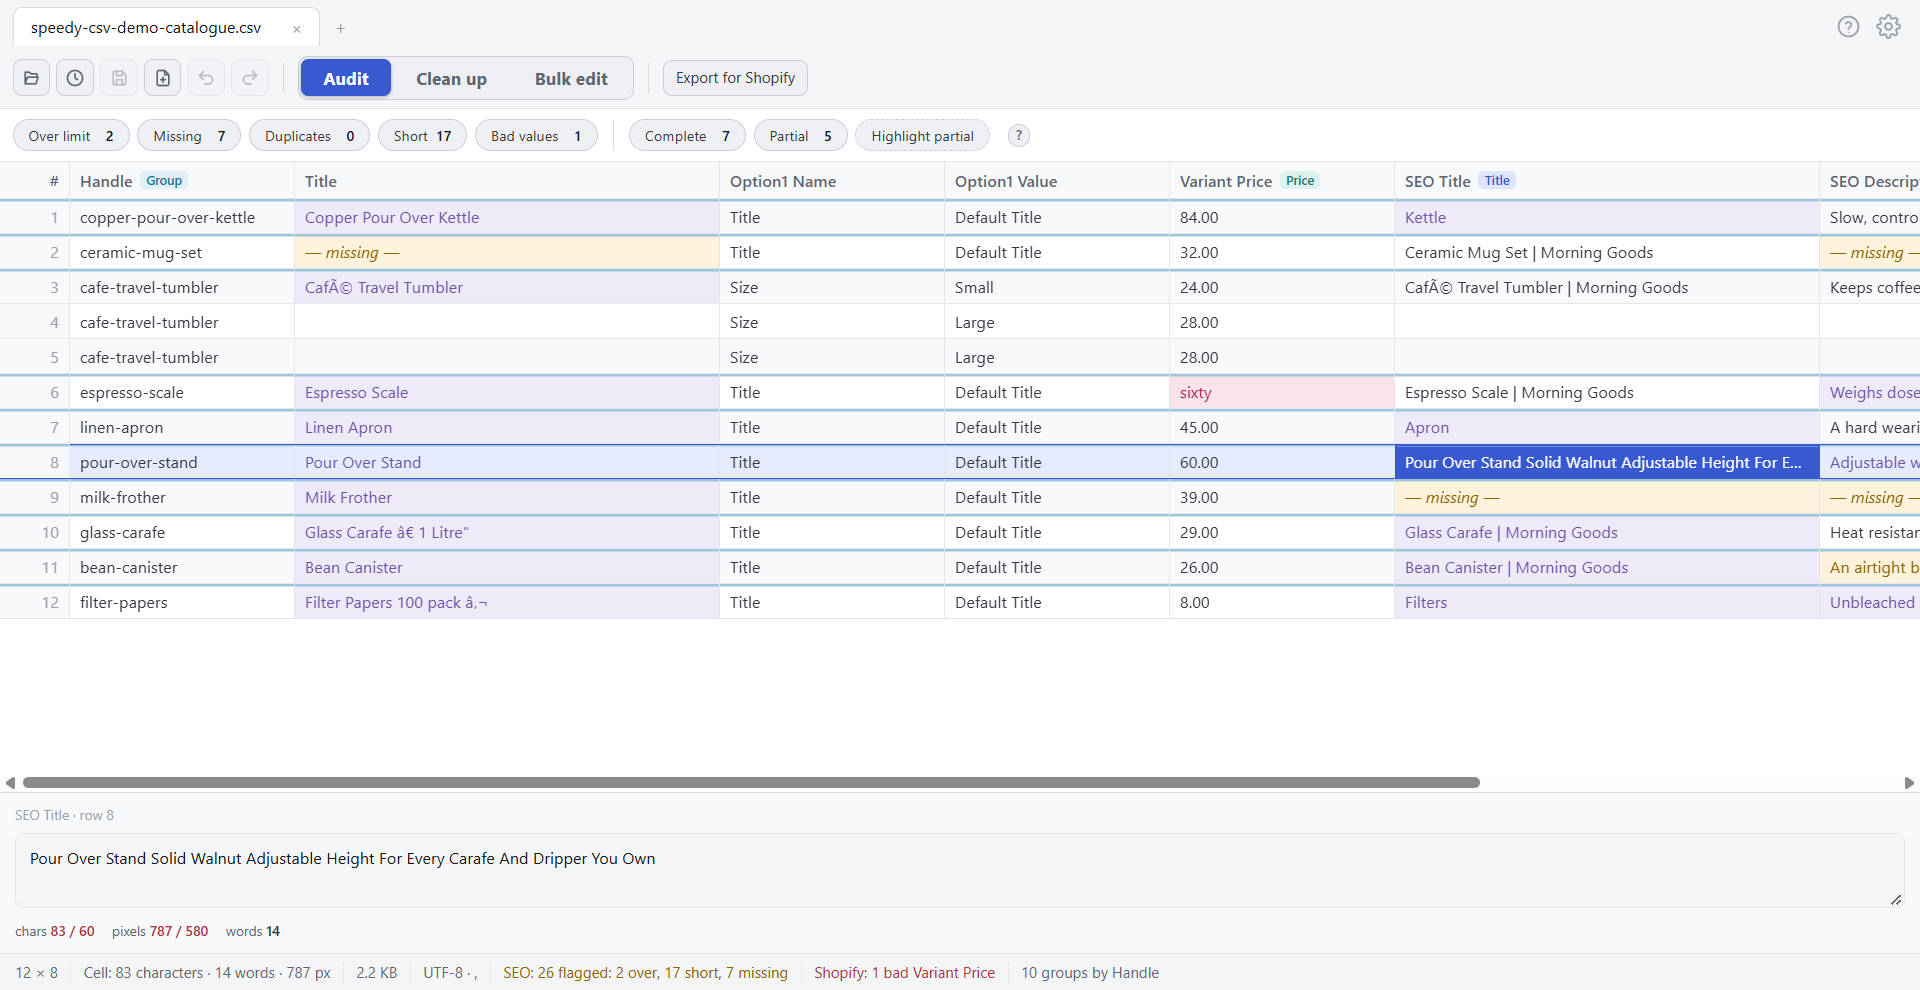The image size is (1920, 990).
Task: Click the SEO Title column header
Action: pos(1606,181)
